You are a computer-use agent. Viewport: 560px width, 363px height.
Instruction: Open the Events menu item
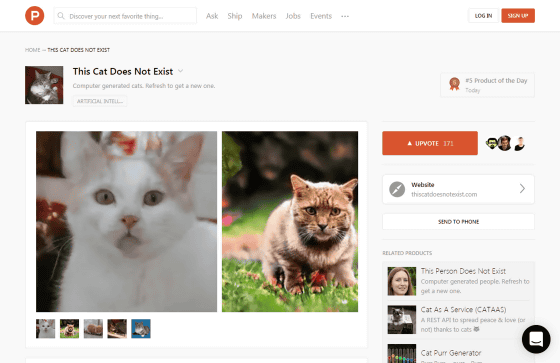tap(321, 16)
